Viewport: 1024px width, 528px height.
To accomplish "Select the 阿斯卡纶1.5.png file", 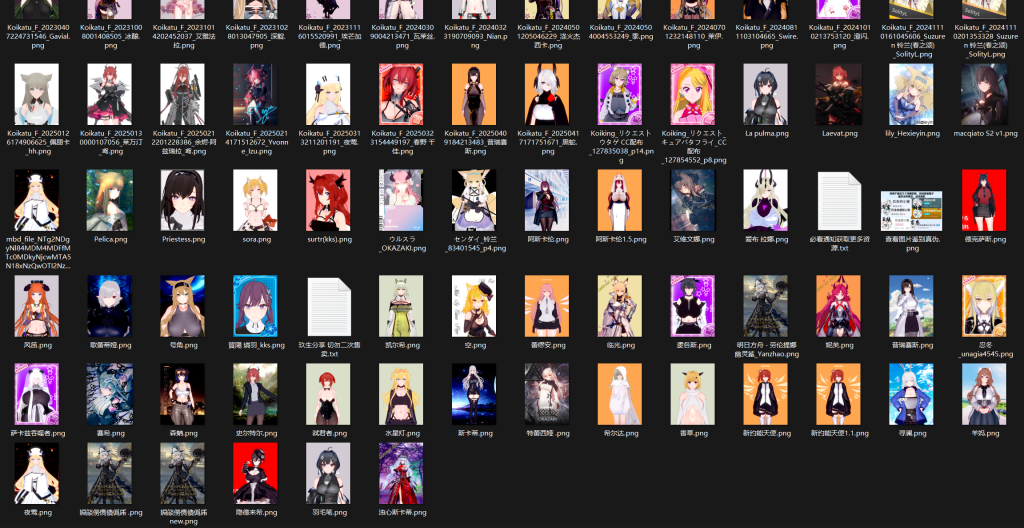I will pyautogui.click(x=620, y=200).
